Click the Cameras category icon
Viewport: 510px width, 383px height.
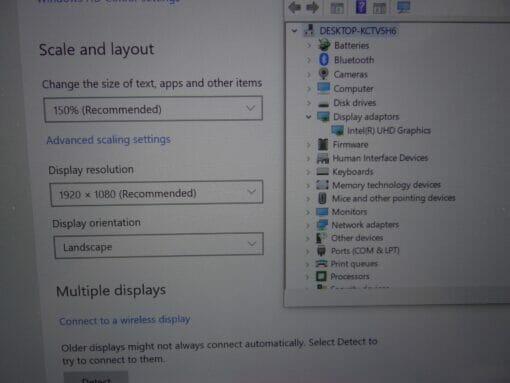click(x=323, y=74)
